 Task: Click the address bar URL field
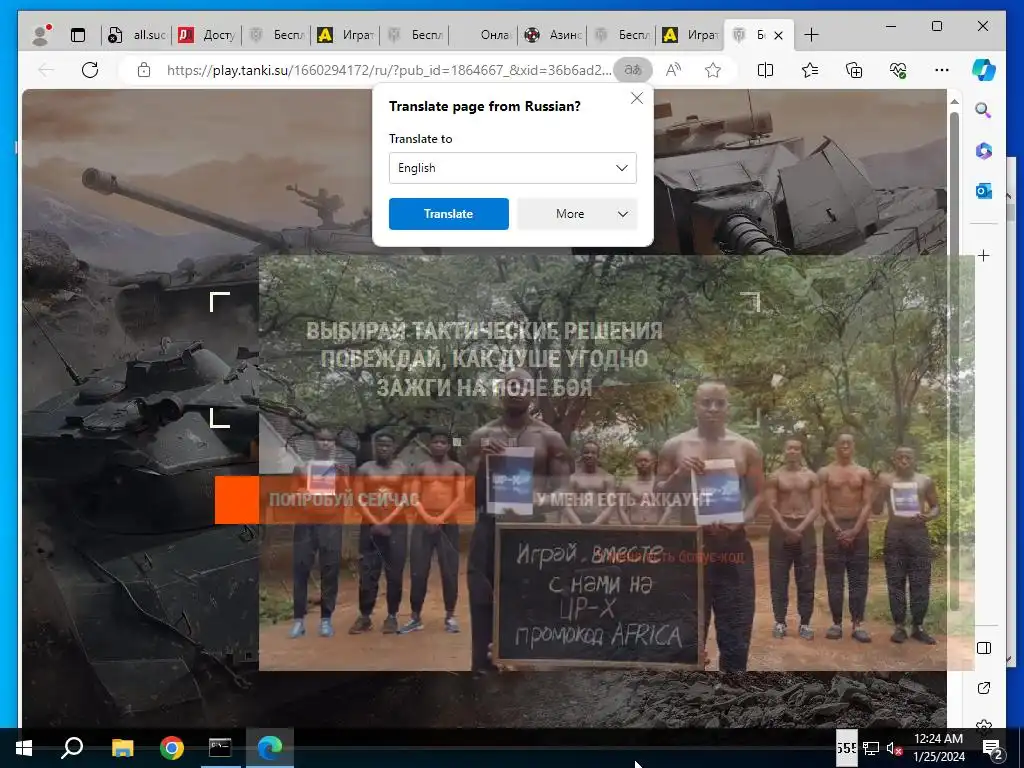point(389,70)
